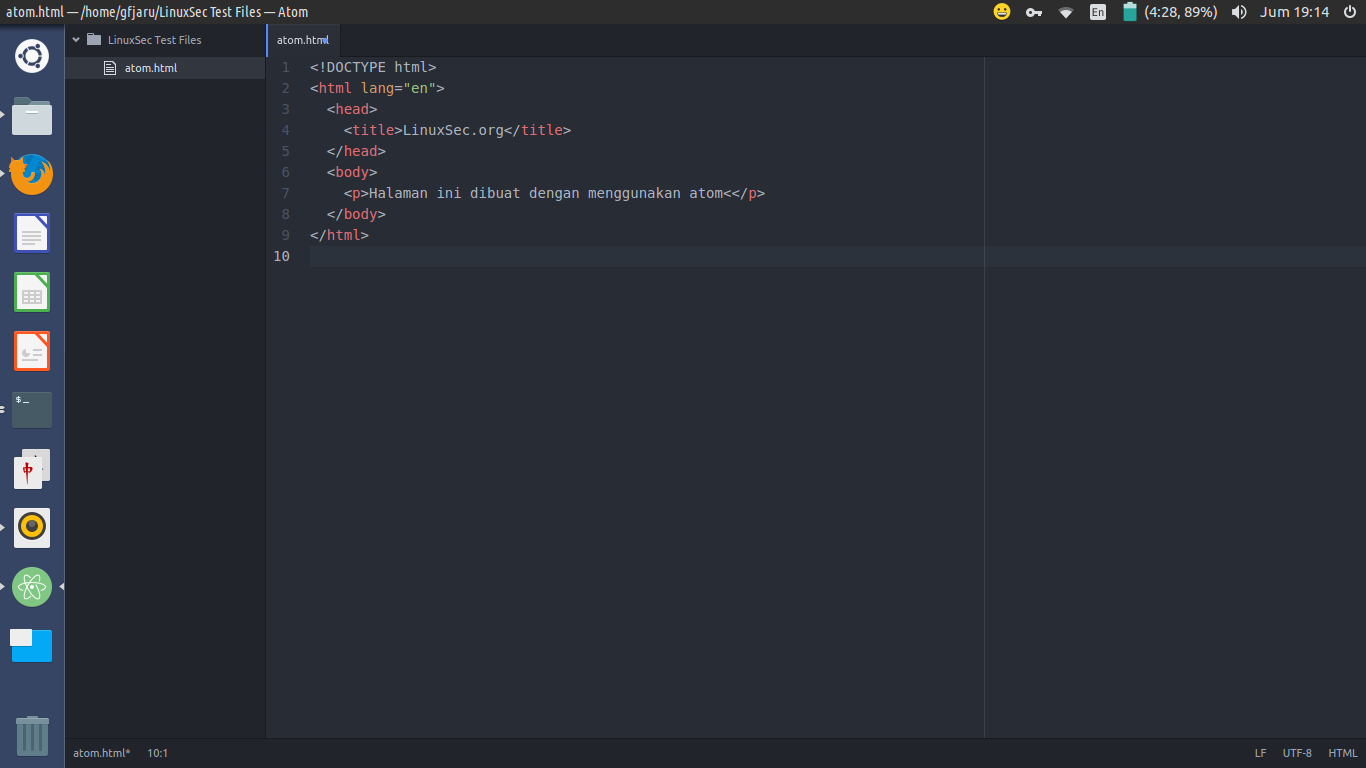Place cursor on empty line 10
This screenshot has height=768, width=1366.
(600, 256)
